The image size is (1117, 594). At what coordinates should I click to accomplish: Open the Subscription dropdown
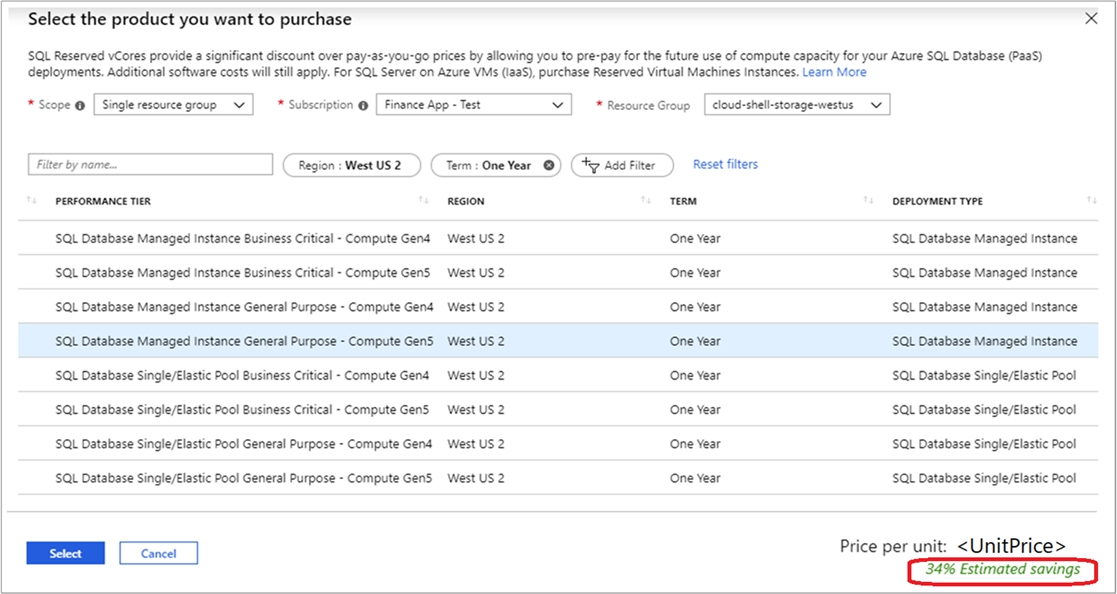(x=473, y=105)
